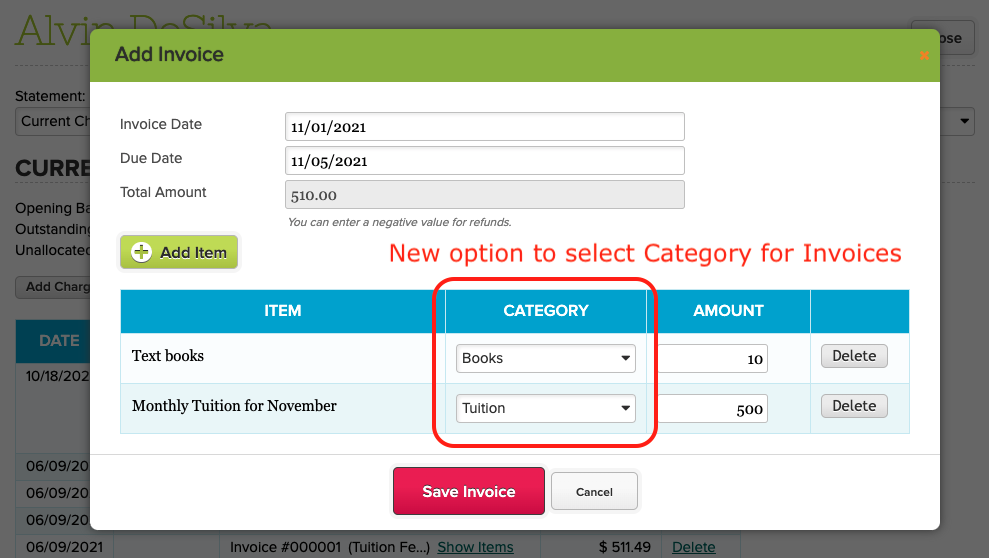989x558 pixels.
Task: Click the Delete link in background table
Action: 693,547
